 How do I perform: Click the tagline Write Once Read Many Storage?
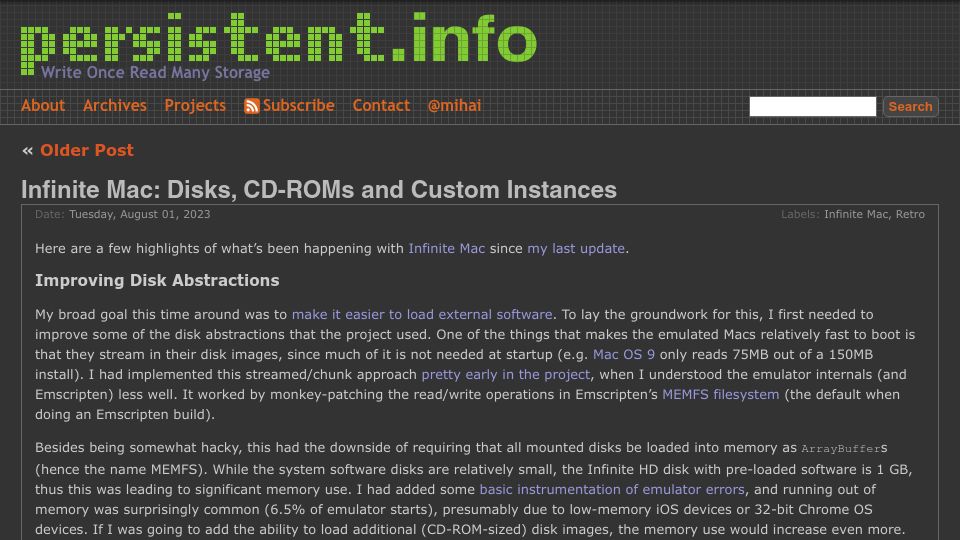[156, 72]
